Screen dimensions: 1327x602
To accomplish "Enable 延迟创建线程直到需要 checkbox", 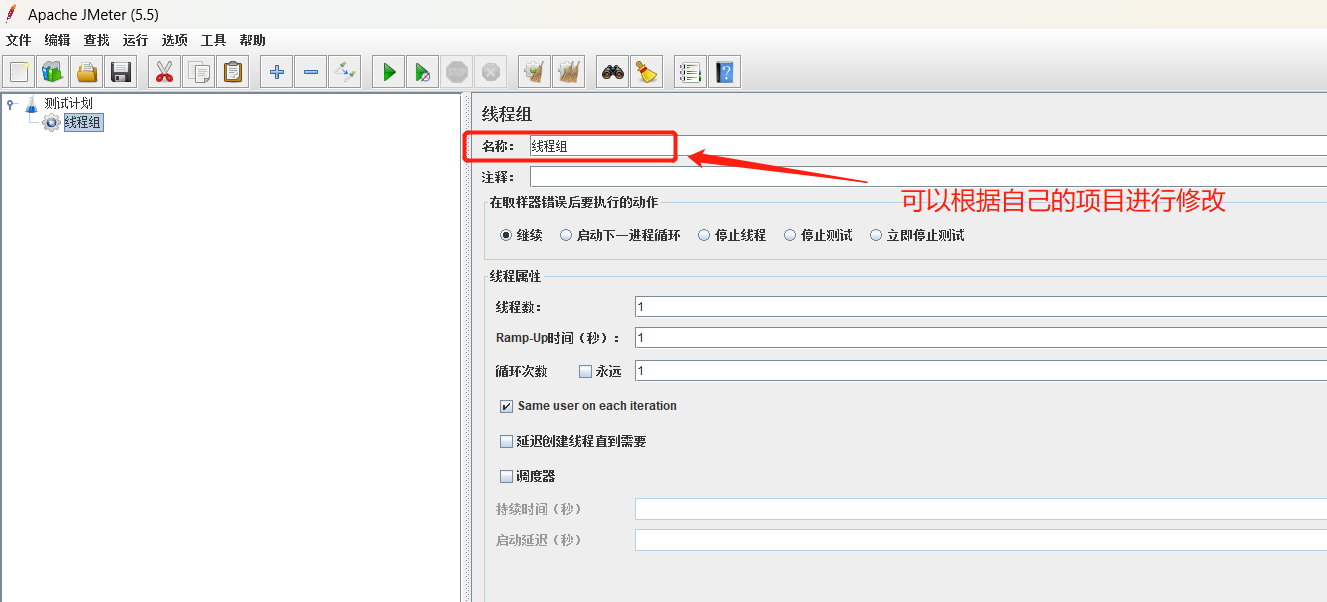I will [506, 442].
